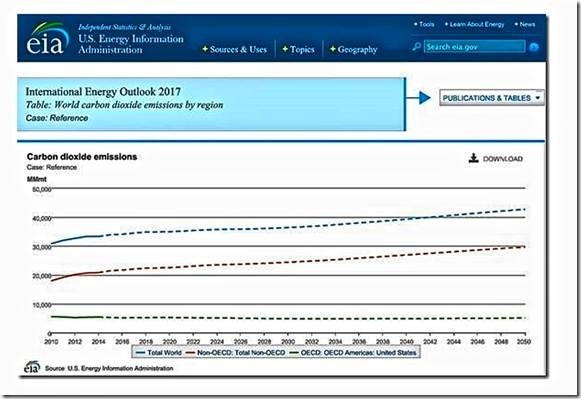The image size is (581, 399).
Task: Click the download arrow icon
Action: [x=473, y=158]
